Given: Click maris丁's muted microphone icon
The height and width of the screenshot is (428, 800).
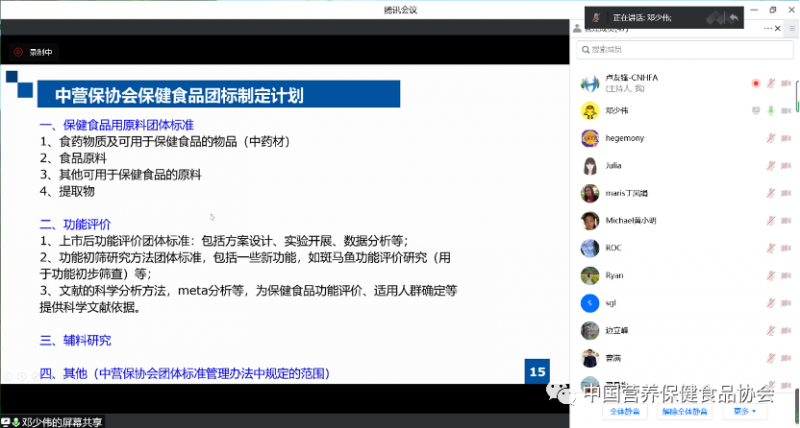Looking at the screenshot, I should 771,193.
